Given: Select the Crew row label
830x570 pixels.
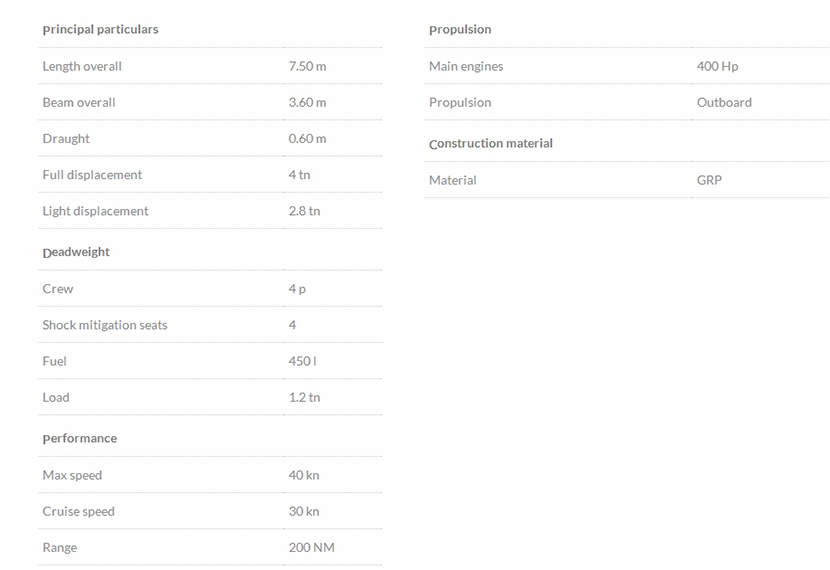Looking at the screenshot, I should pos(58,288).
